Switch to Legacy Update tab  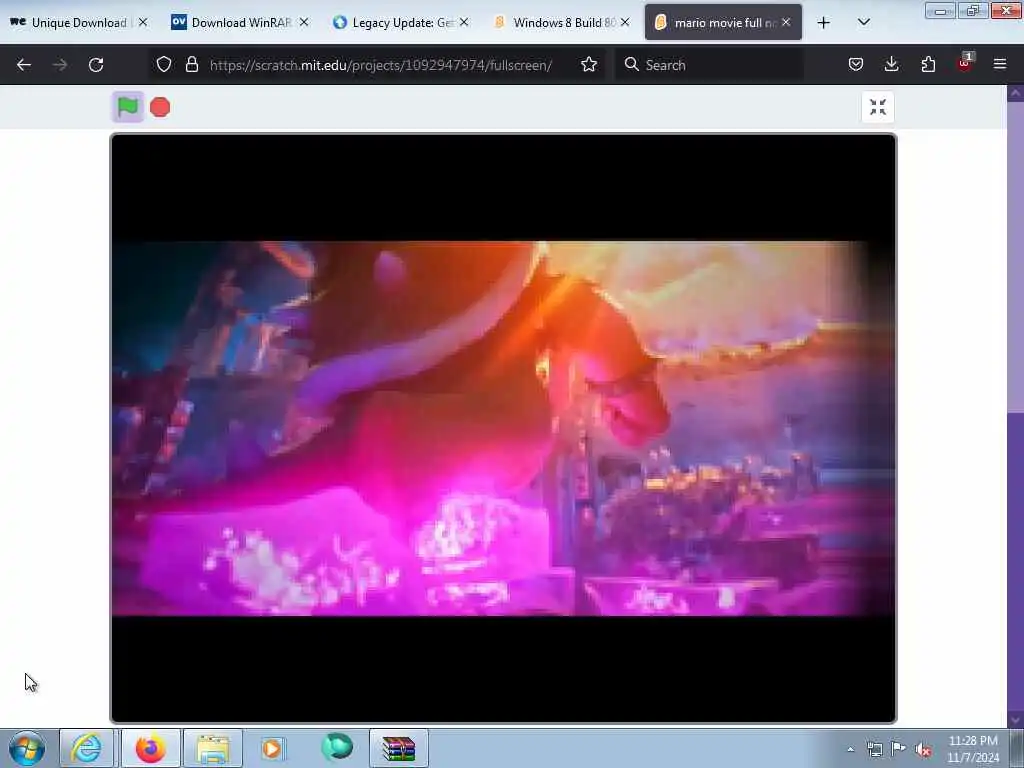(401, 22)
